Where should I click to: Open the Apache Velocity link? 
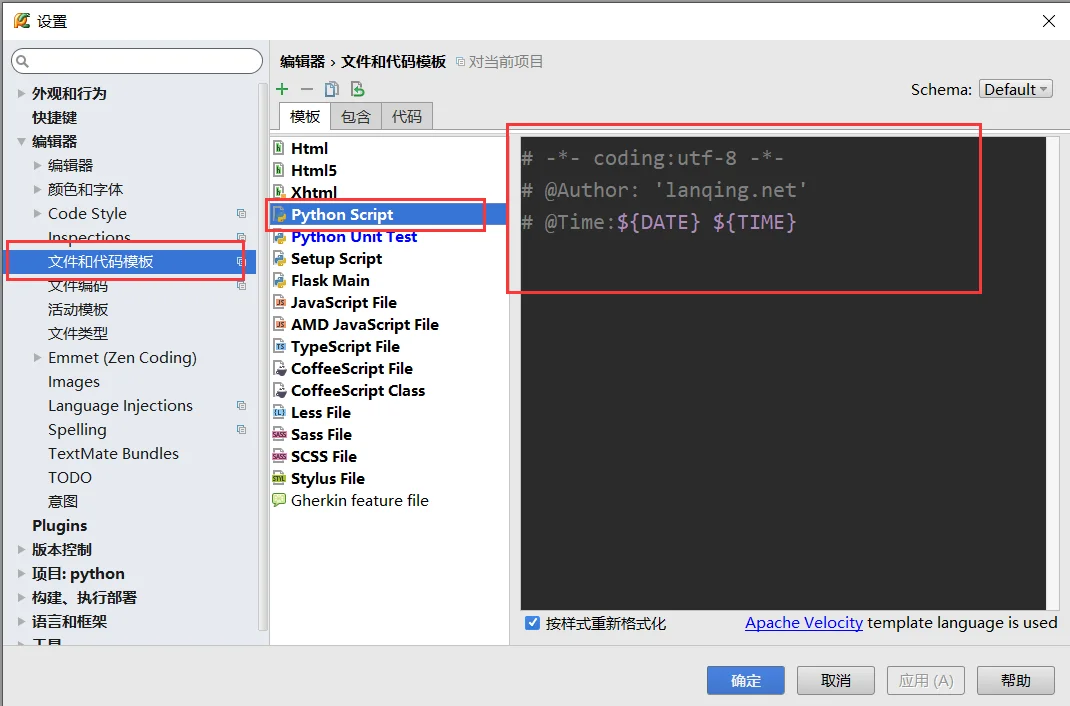point(803,622)
